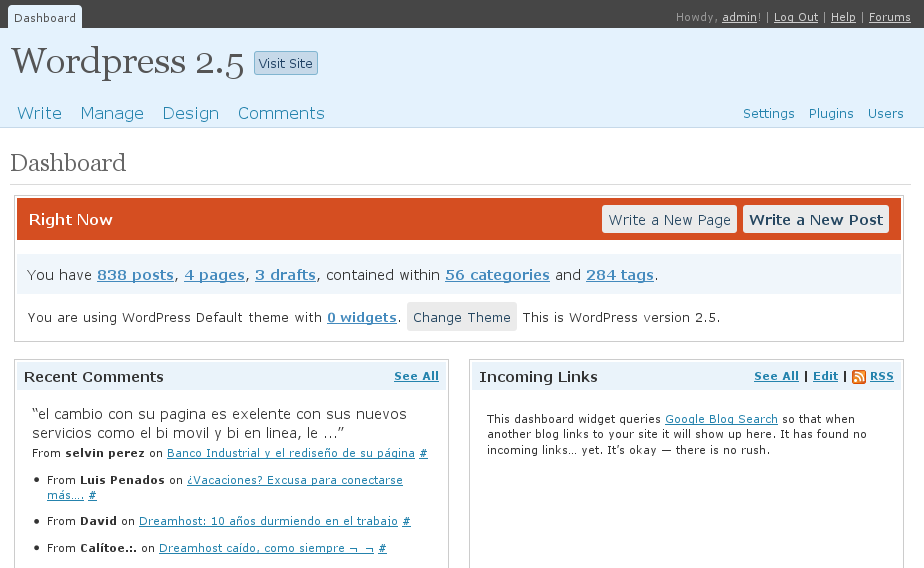This screenshot has width=924, height=568.
Task: Open the # permalink after Banco Industrial comment
Action: pos(423,453)
